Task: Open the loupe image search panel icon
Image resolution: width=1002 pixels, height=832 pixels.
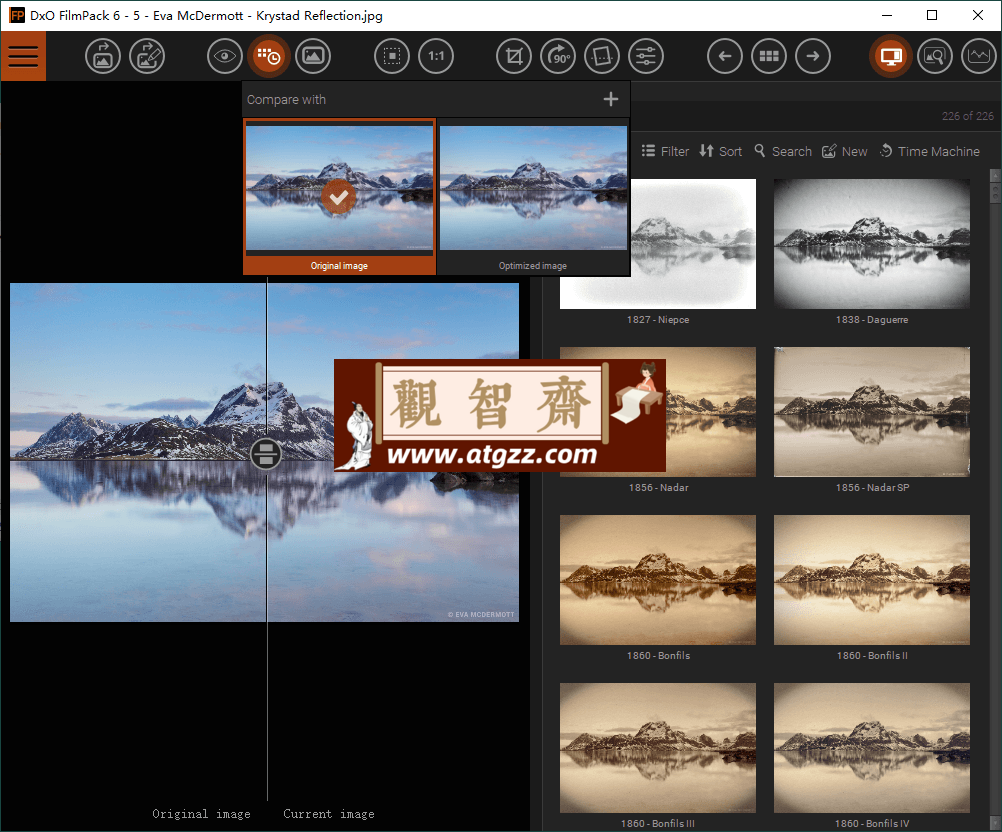Action: 935,56
